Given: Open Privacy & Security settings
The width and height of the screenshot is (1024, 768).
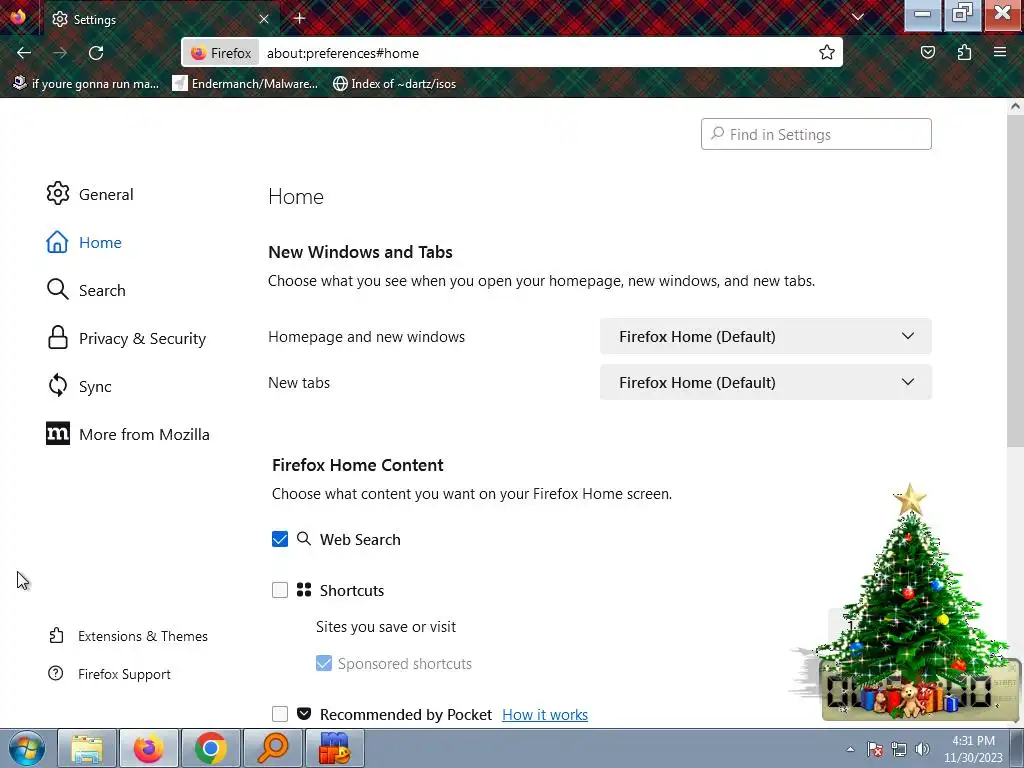Looking at the screenshot, I should (x=126, y=338).
